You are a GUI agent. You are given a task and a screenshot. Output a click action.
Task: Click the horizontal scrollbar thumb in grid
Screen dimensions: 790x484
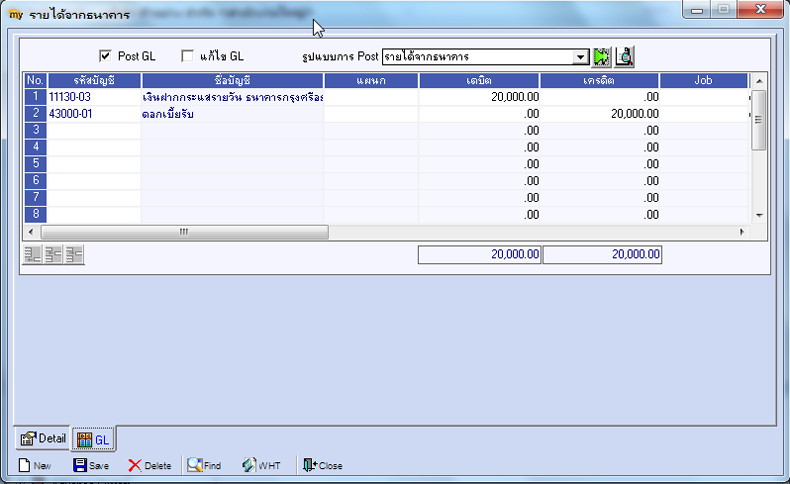[x=184, y=232]
